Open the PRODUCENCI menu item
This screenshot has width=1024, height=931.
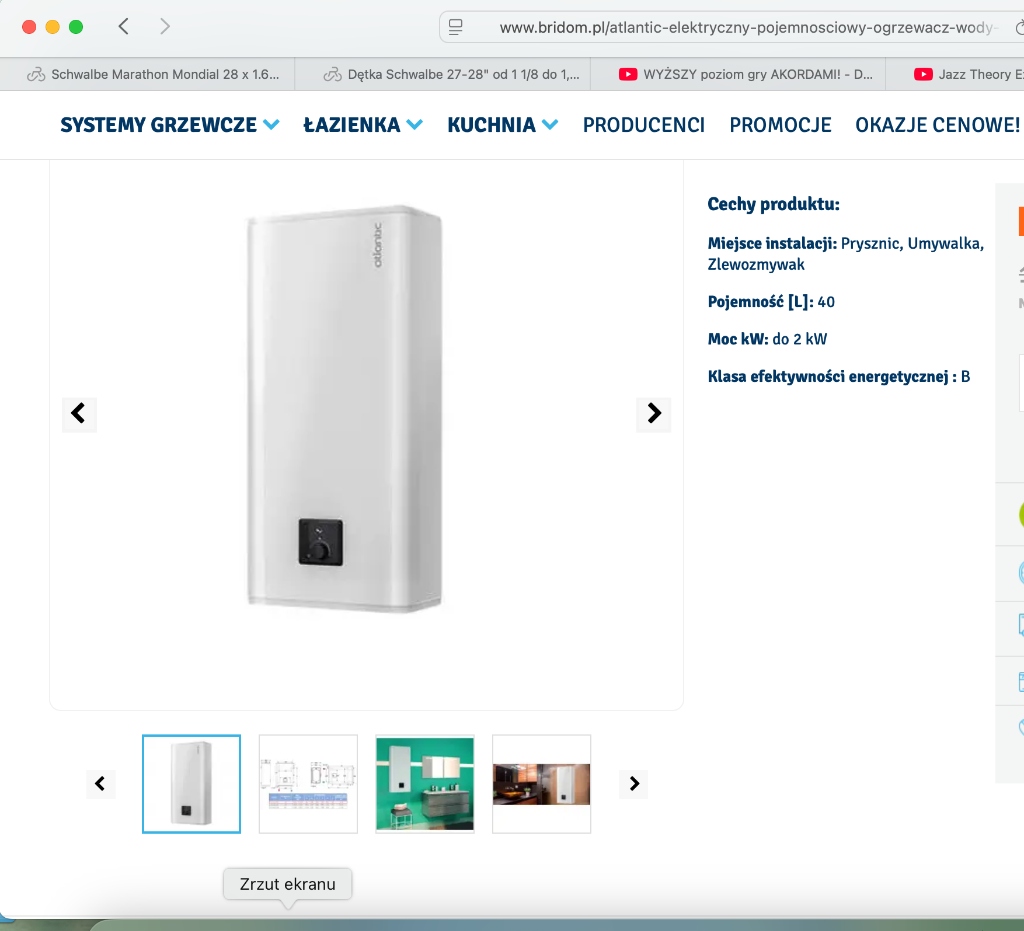(644, 125)
